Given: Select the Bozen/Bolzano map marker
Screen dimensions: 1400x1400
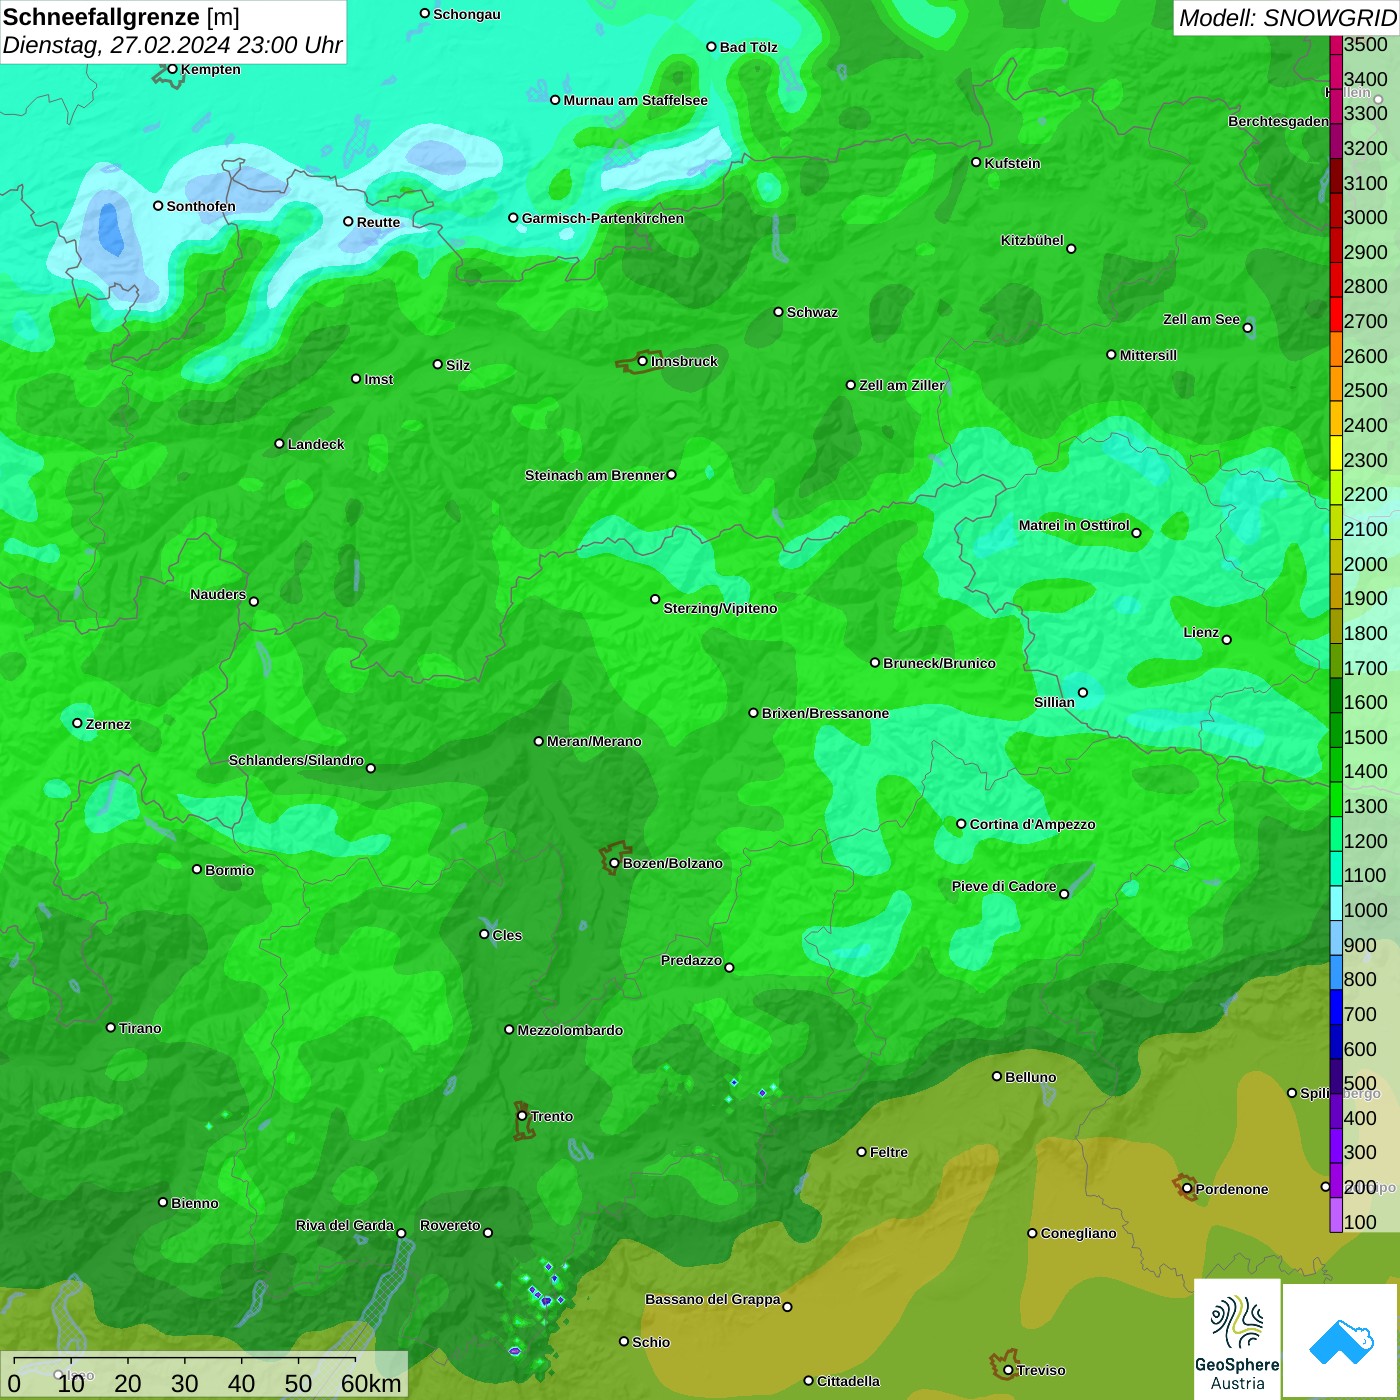Looking at the screenshot, I should [x=614, y=863].
